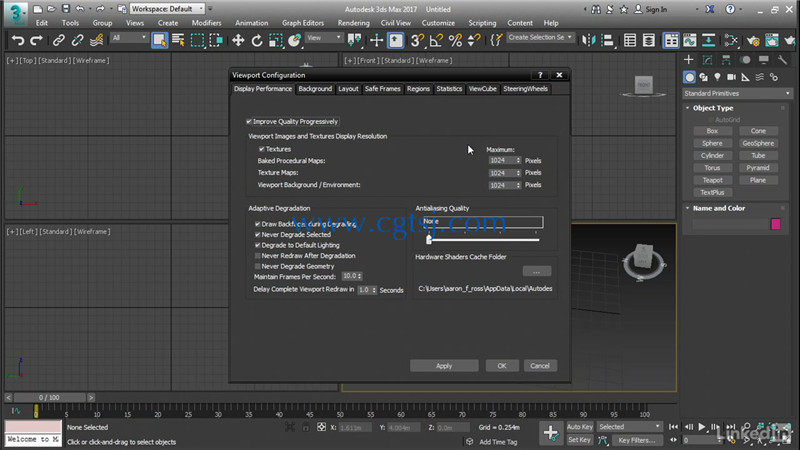This screenshot has height=450, width=800.
Task: Click the time slider 0 / 100
Action: 49,397
